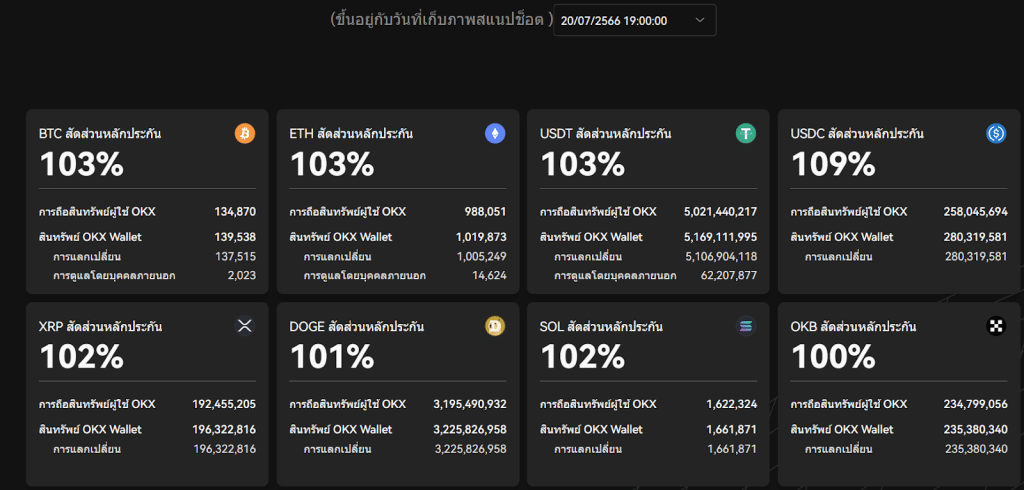Click BTC third-party custody amount 2,023
1024x490 pixels.
(241, 275)
